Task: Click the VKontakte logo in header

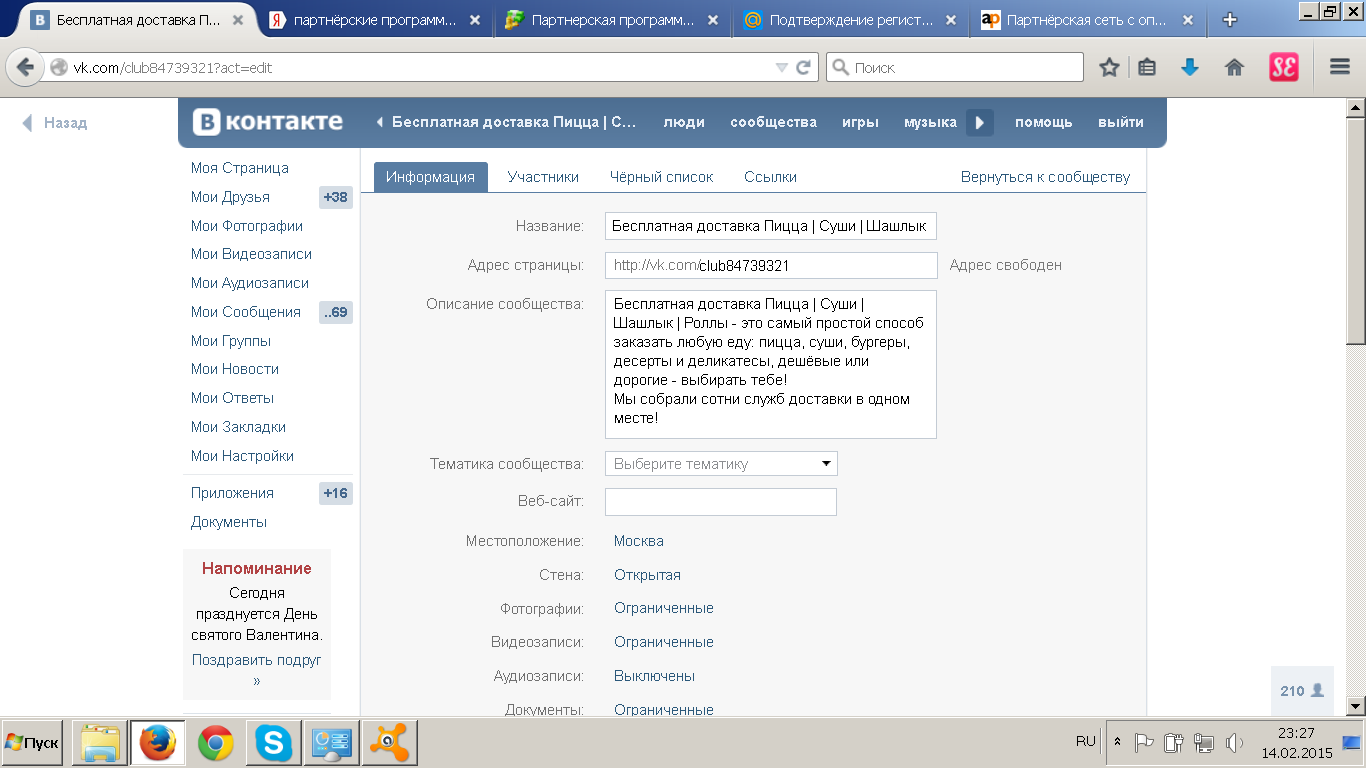Action: 268,122
